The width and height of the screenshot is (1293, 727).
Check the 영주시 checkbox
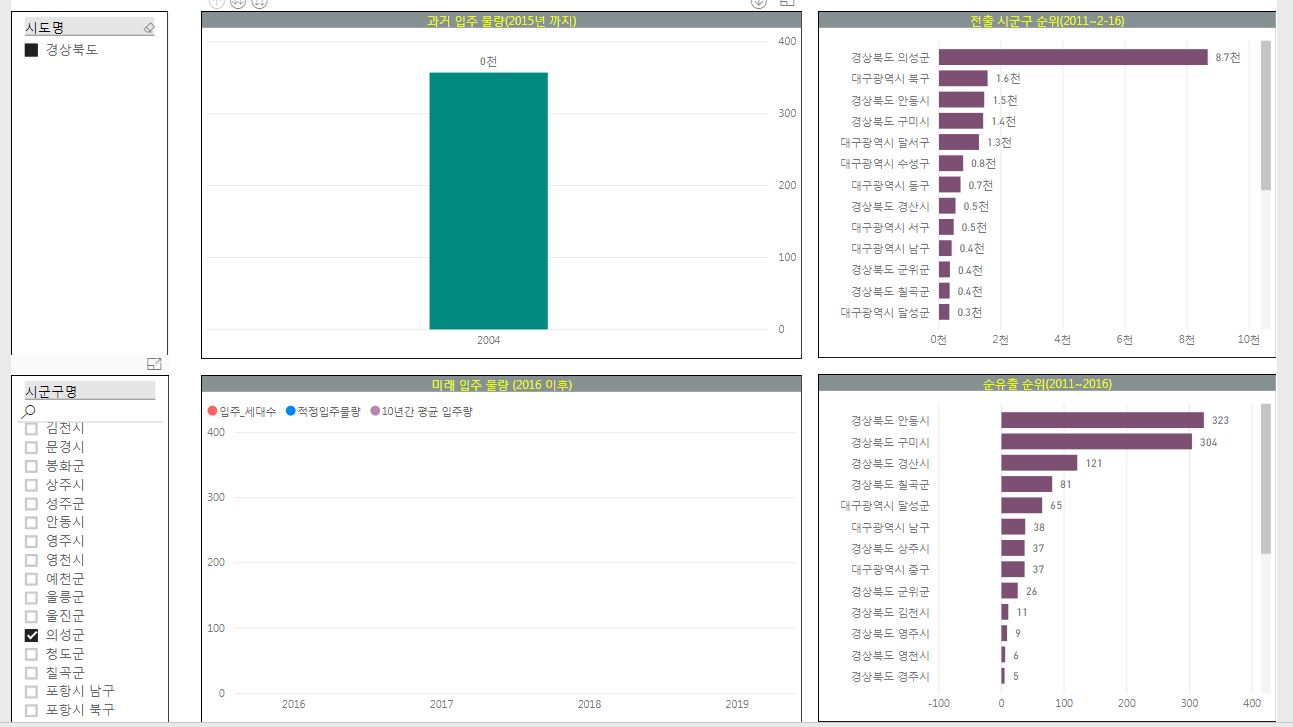31,541
